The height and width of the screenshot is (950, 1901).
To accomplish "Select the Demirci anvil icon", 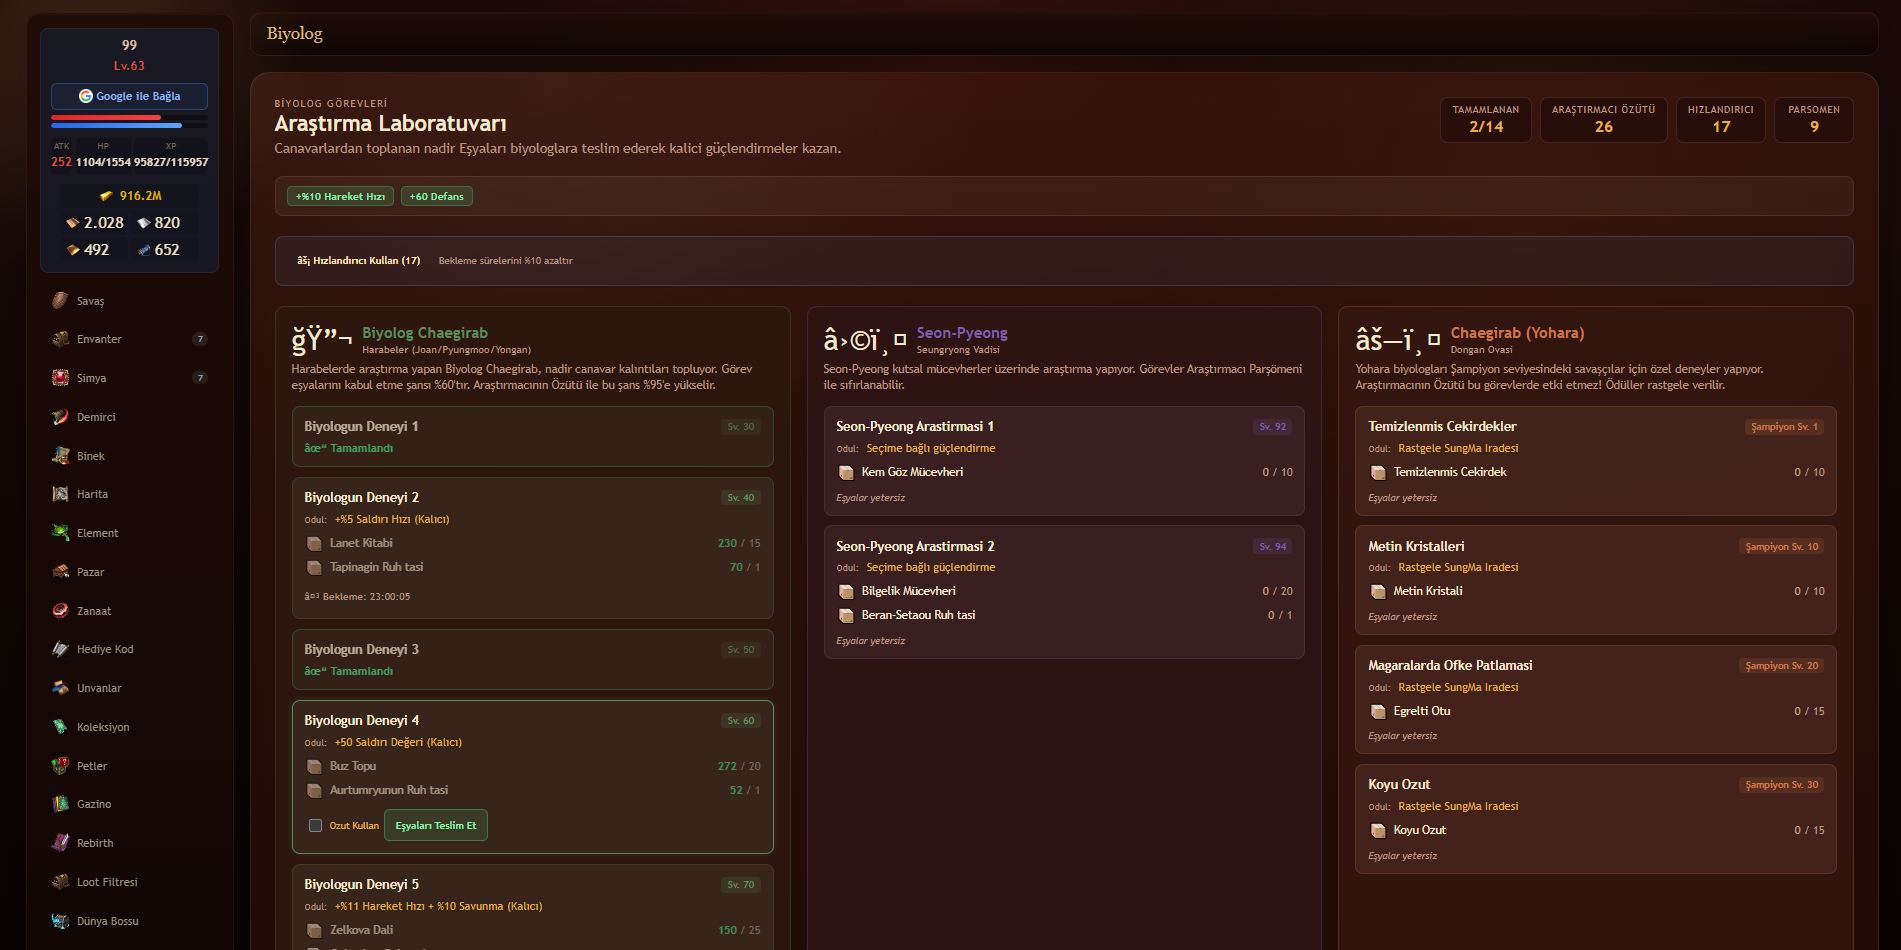I will 60,417.
